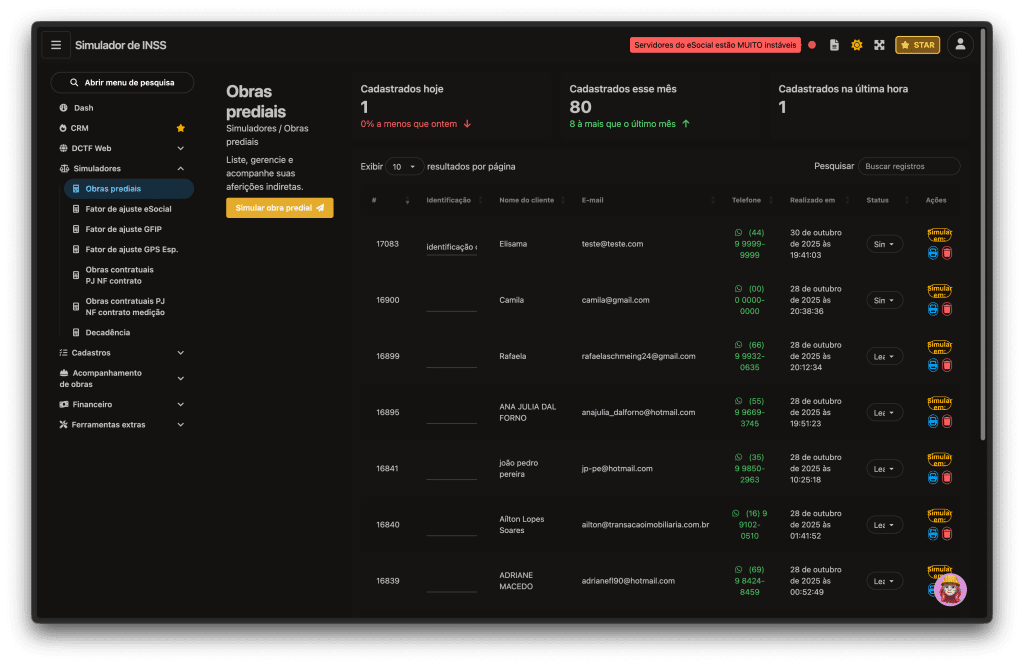Toggle sort order on the # column
The height and width of the screenshot is (665, 1024).
(x=407, y=200)
